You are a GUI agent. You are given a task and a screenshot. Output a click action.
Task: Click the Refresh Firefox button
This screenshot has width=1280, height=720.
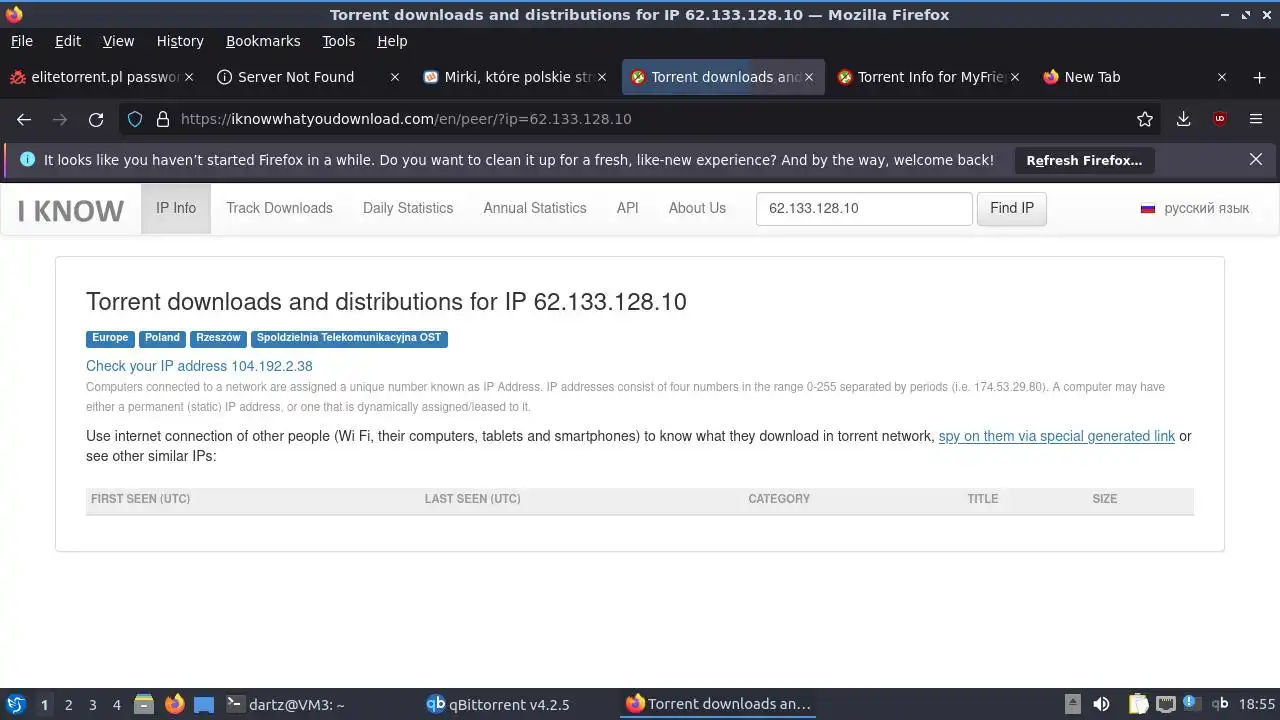click(x=1084, y=160)
